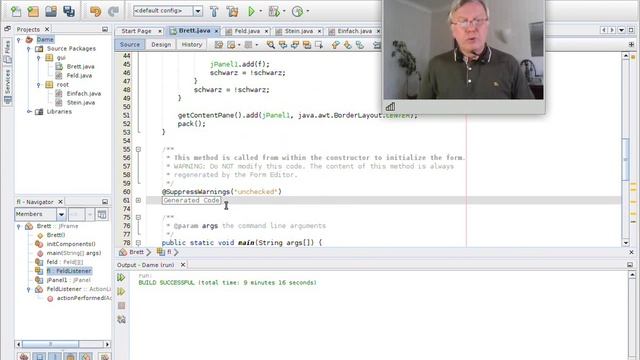Click the Profile Project clock icon
Screen dimensions: 640x360
click(x=298, y=11)
